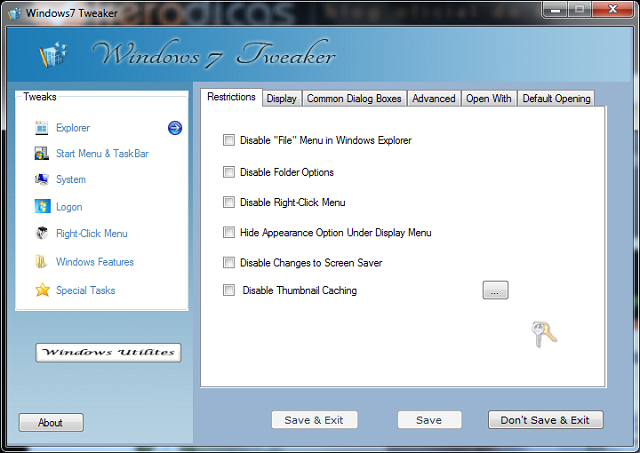Open Special Tasks link

click(x=86, y=290)
